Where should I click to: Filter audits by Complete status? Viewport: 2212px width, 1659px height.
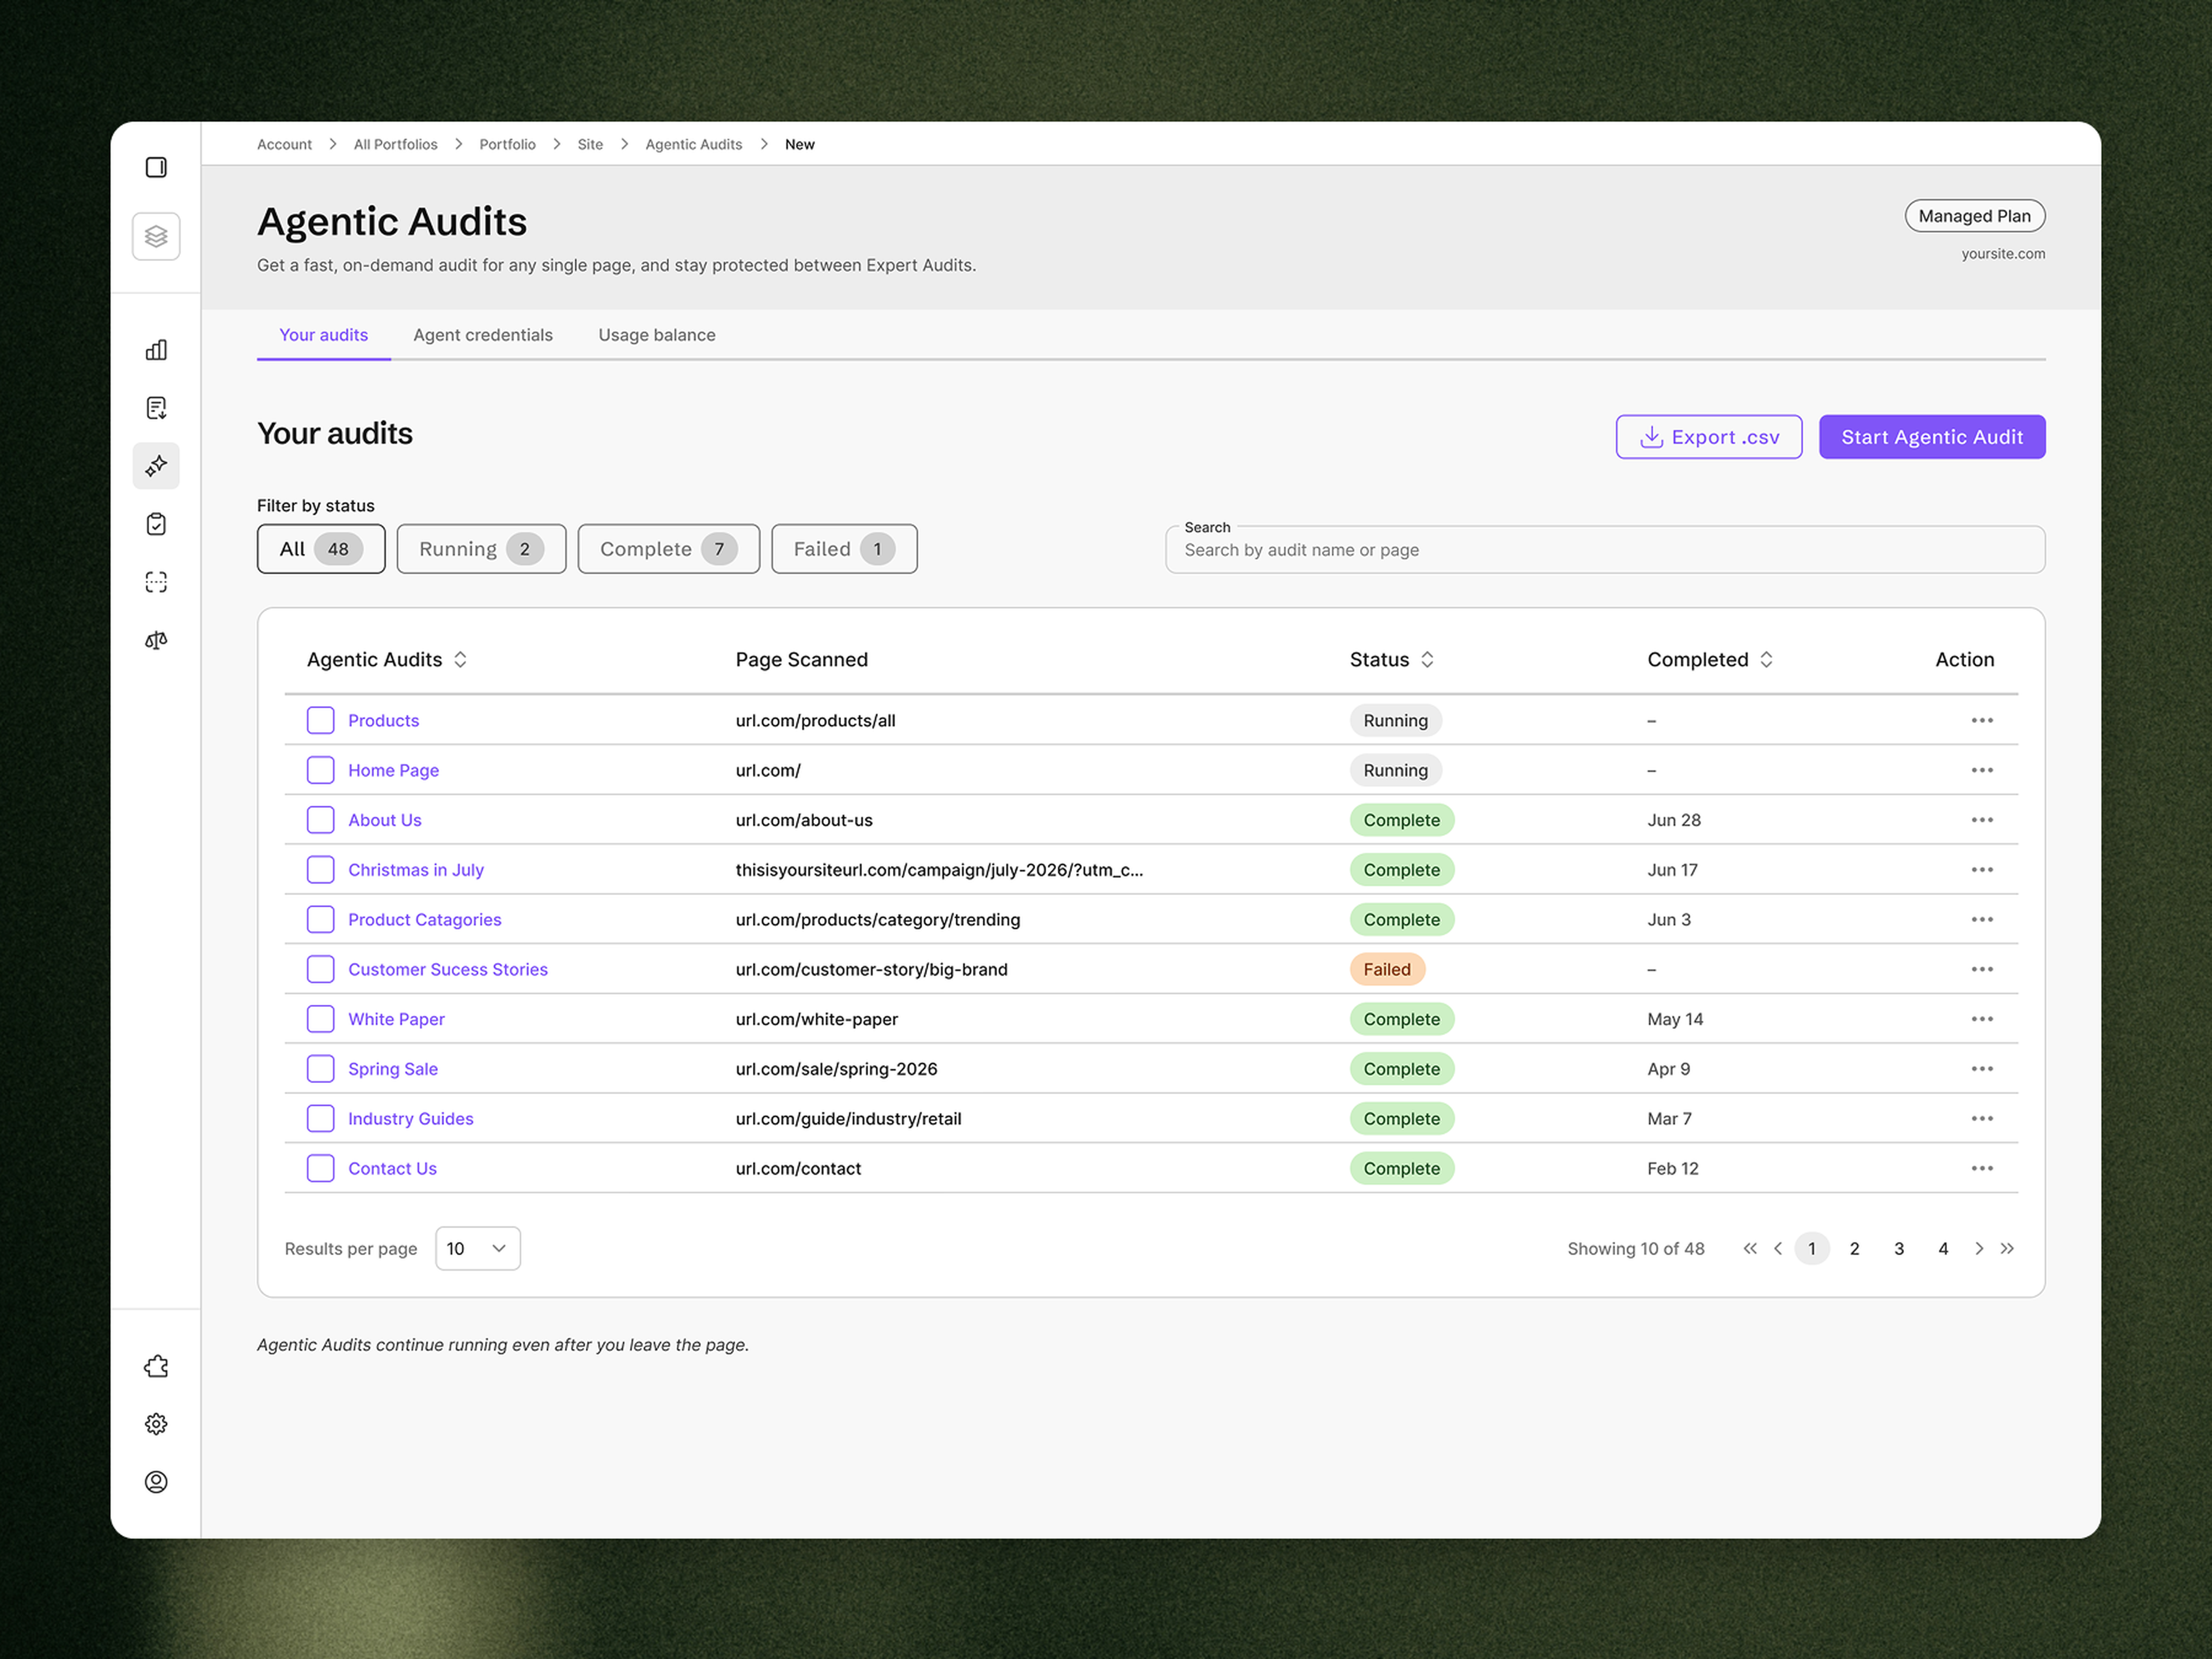coord(669,549)
